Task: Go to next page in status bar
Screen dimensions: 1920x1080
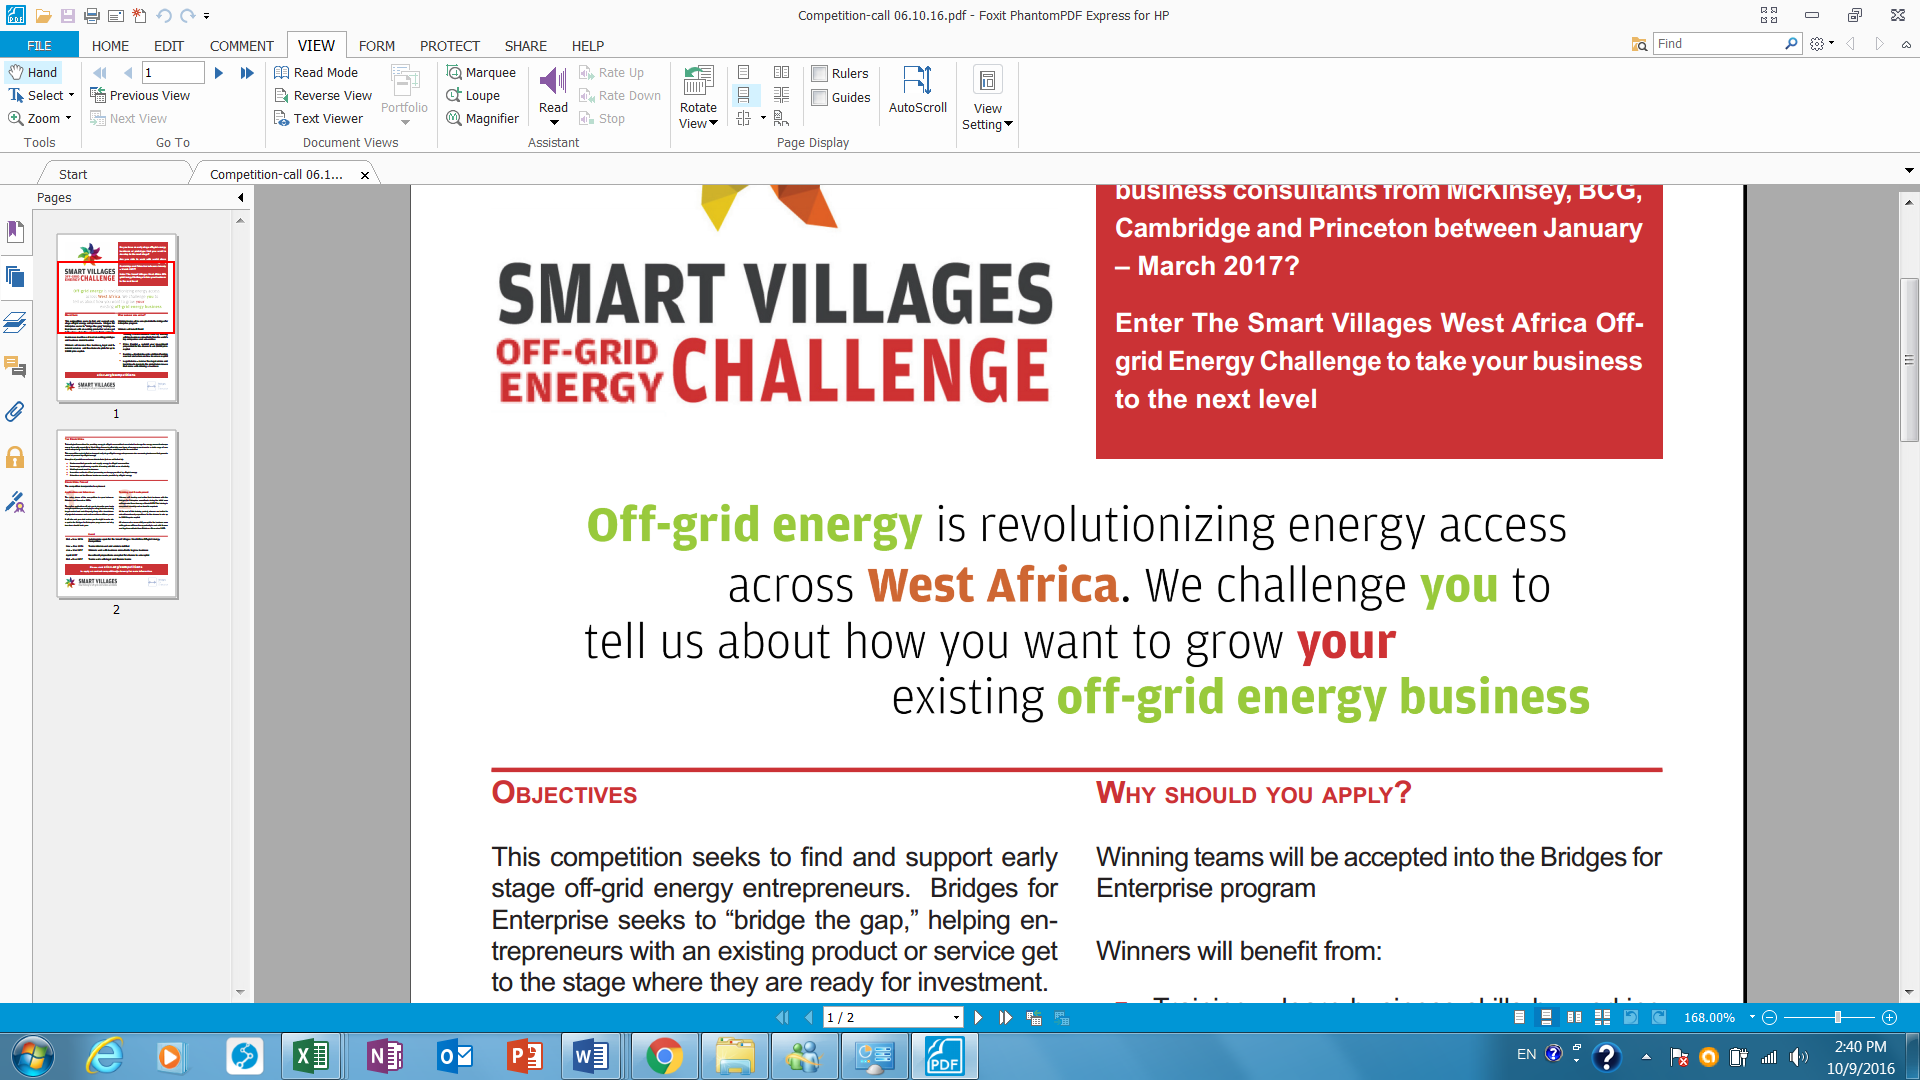Action: 978,1017
